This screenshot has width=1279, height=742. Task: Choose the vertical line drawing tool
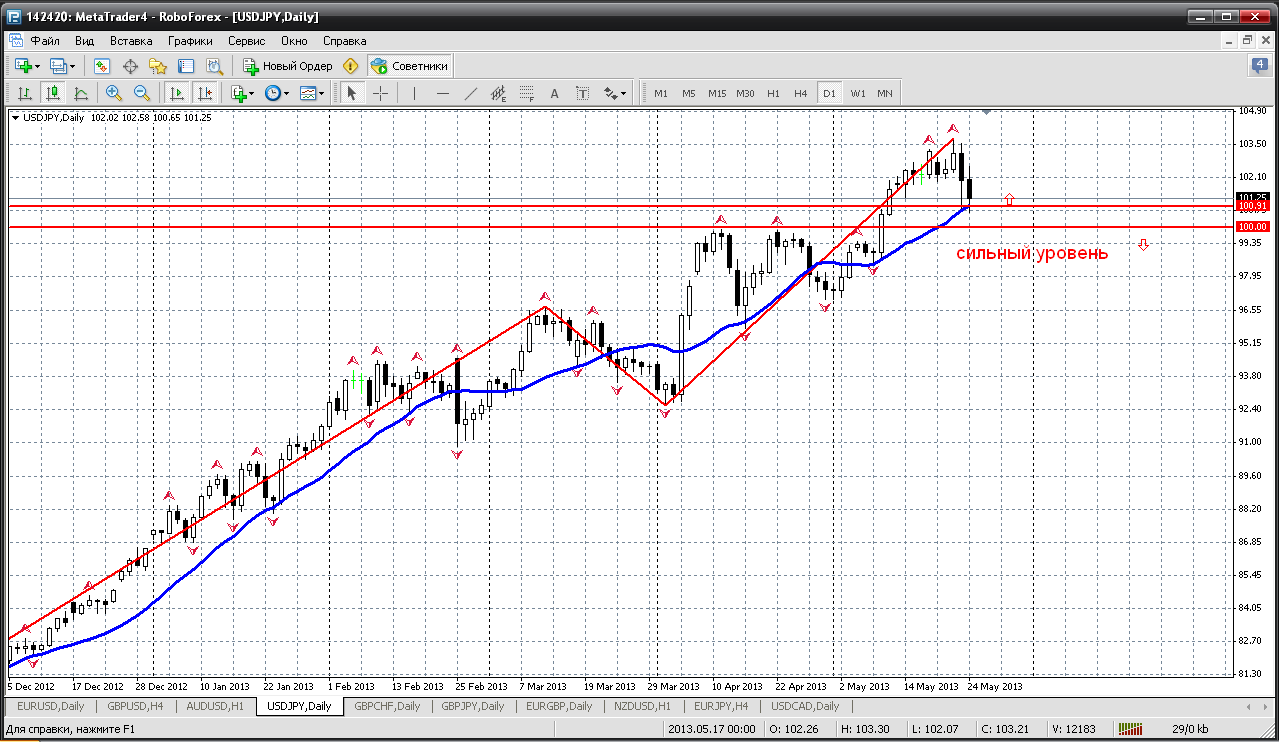(x=414, y=93)
